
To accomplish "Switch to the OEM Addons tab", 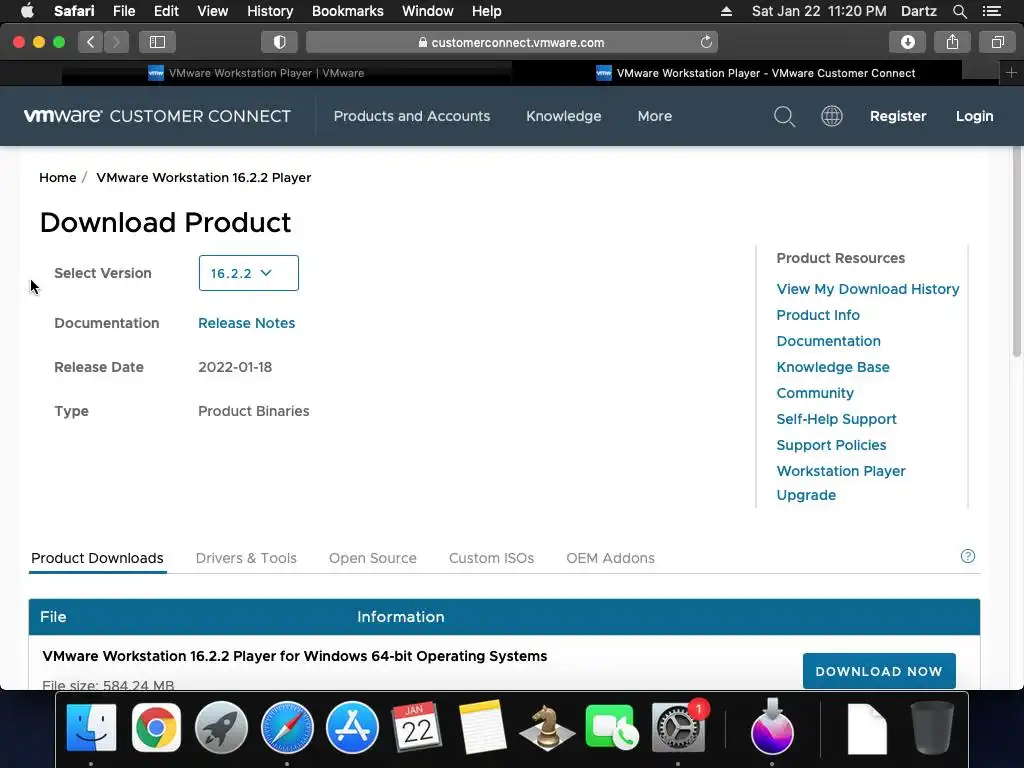I will [x=611, y=558].
